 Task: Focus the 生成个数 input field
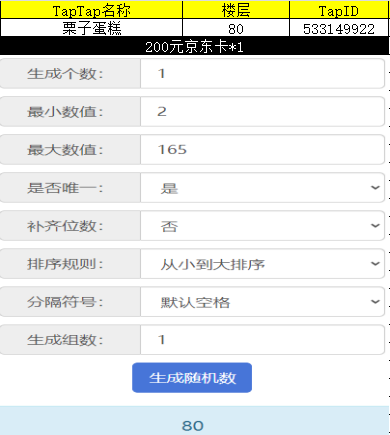pos(263,74)
